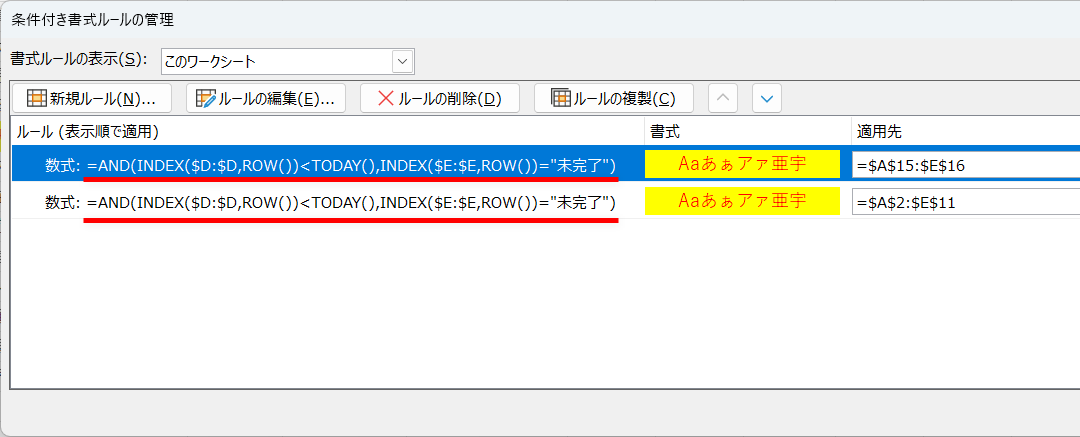Click the 適用先 column header

[966, 131]
